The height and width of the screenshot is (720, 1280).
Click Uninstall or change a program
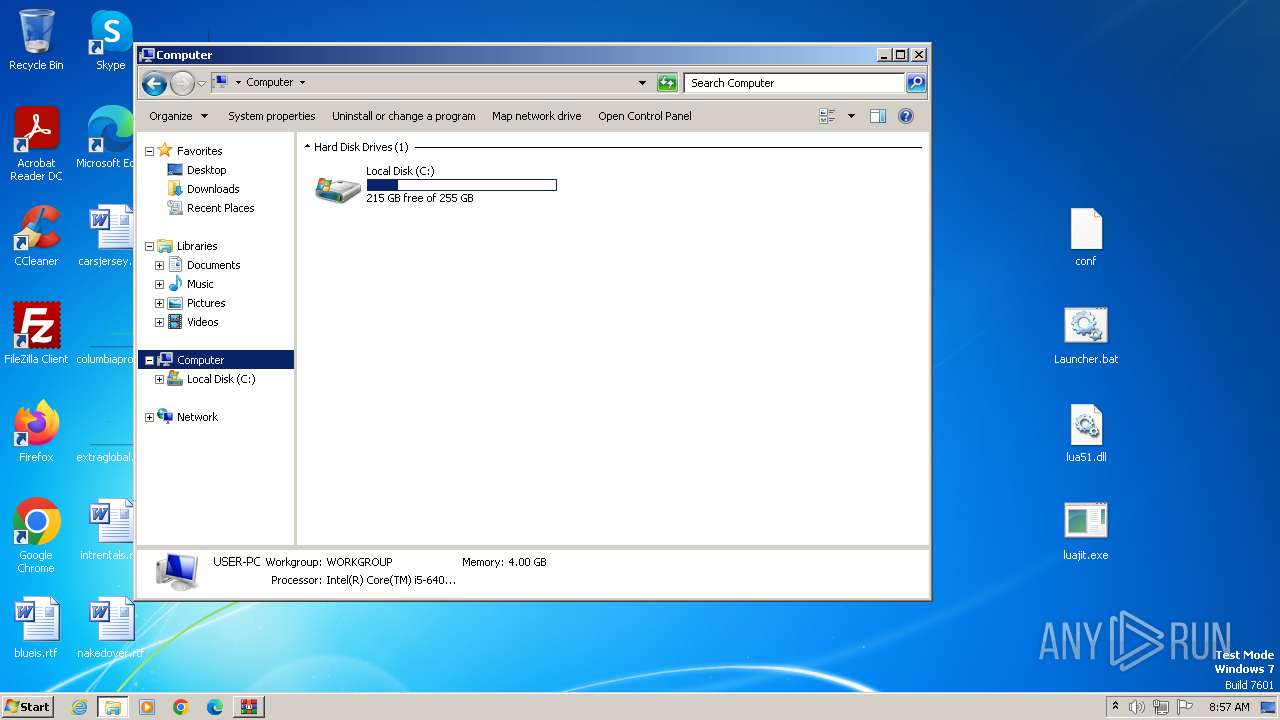(x=404, y=116)
